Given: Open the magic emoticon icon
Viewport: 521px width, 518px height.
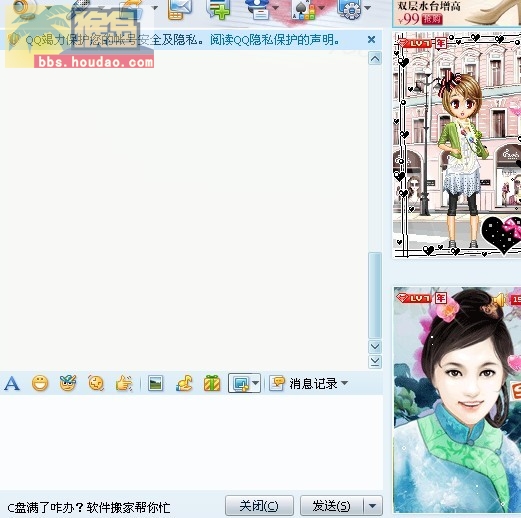Looking at the screenshot, I should 68,383.
